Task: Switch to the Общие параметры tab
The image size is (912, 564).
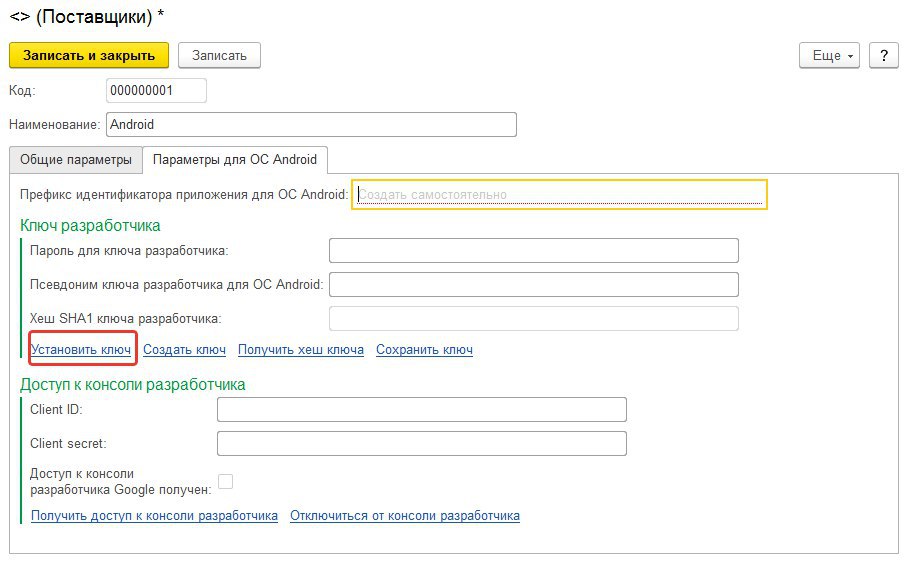Action: point(76,159)
